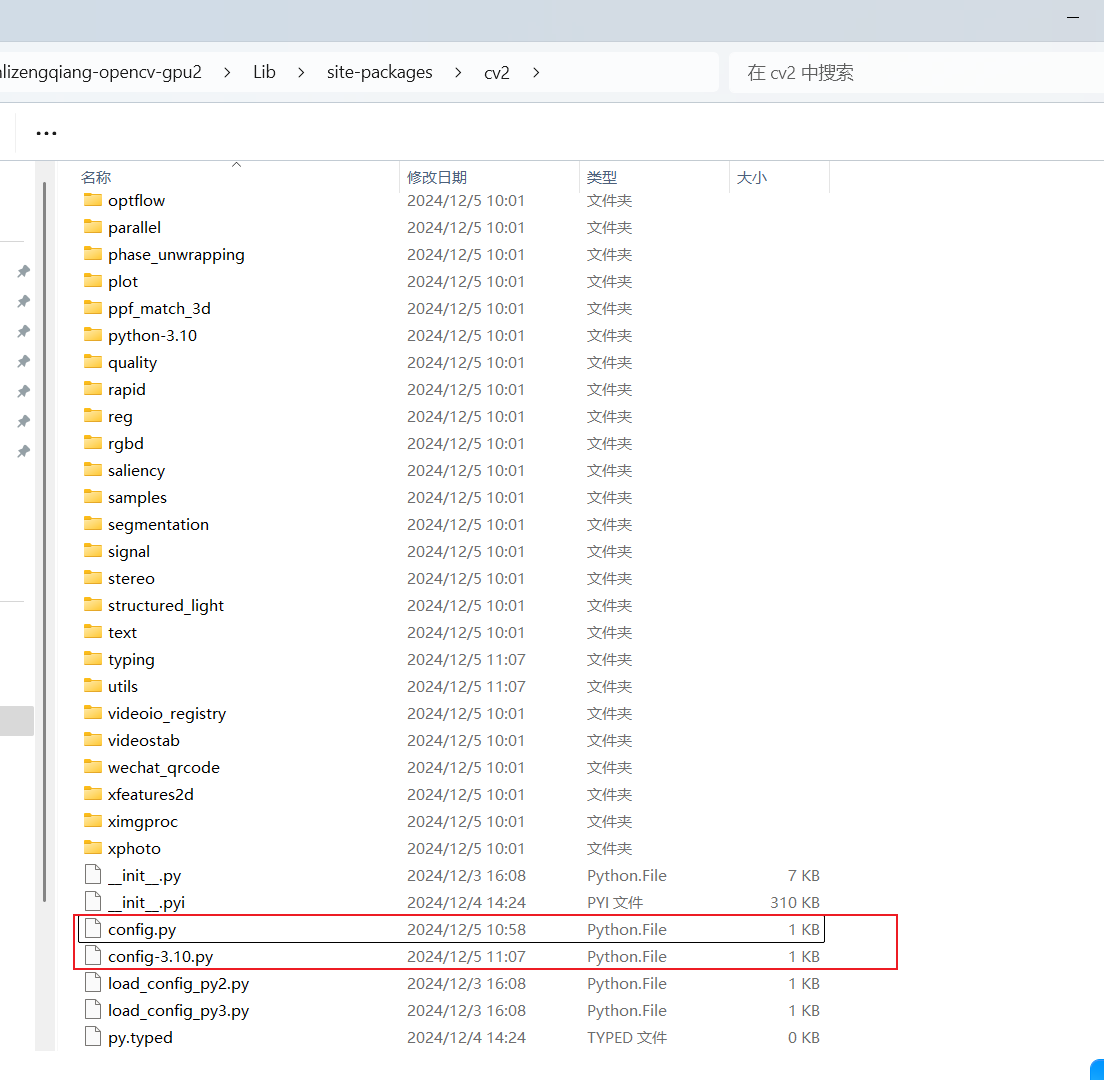Screen dimensions: 1104x1080
Task: Select the config.py file icon
Action: pyautogui.click(x=92, y=929)
